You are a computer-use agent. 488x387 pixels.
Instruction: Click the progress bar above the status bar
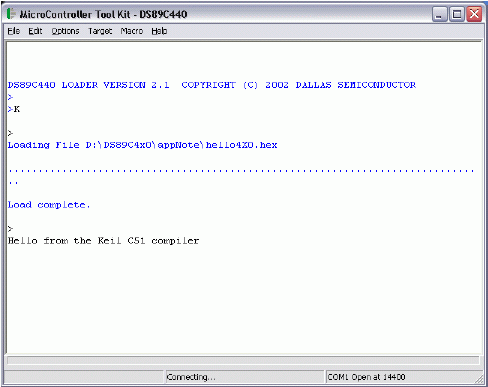243,360
